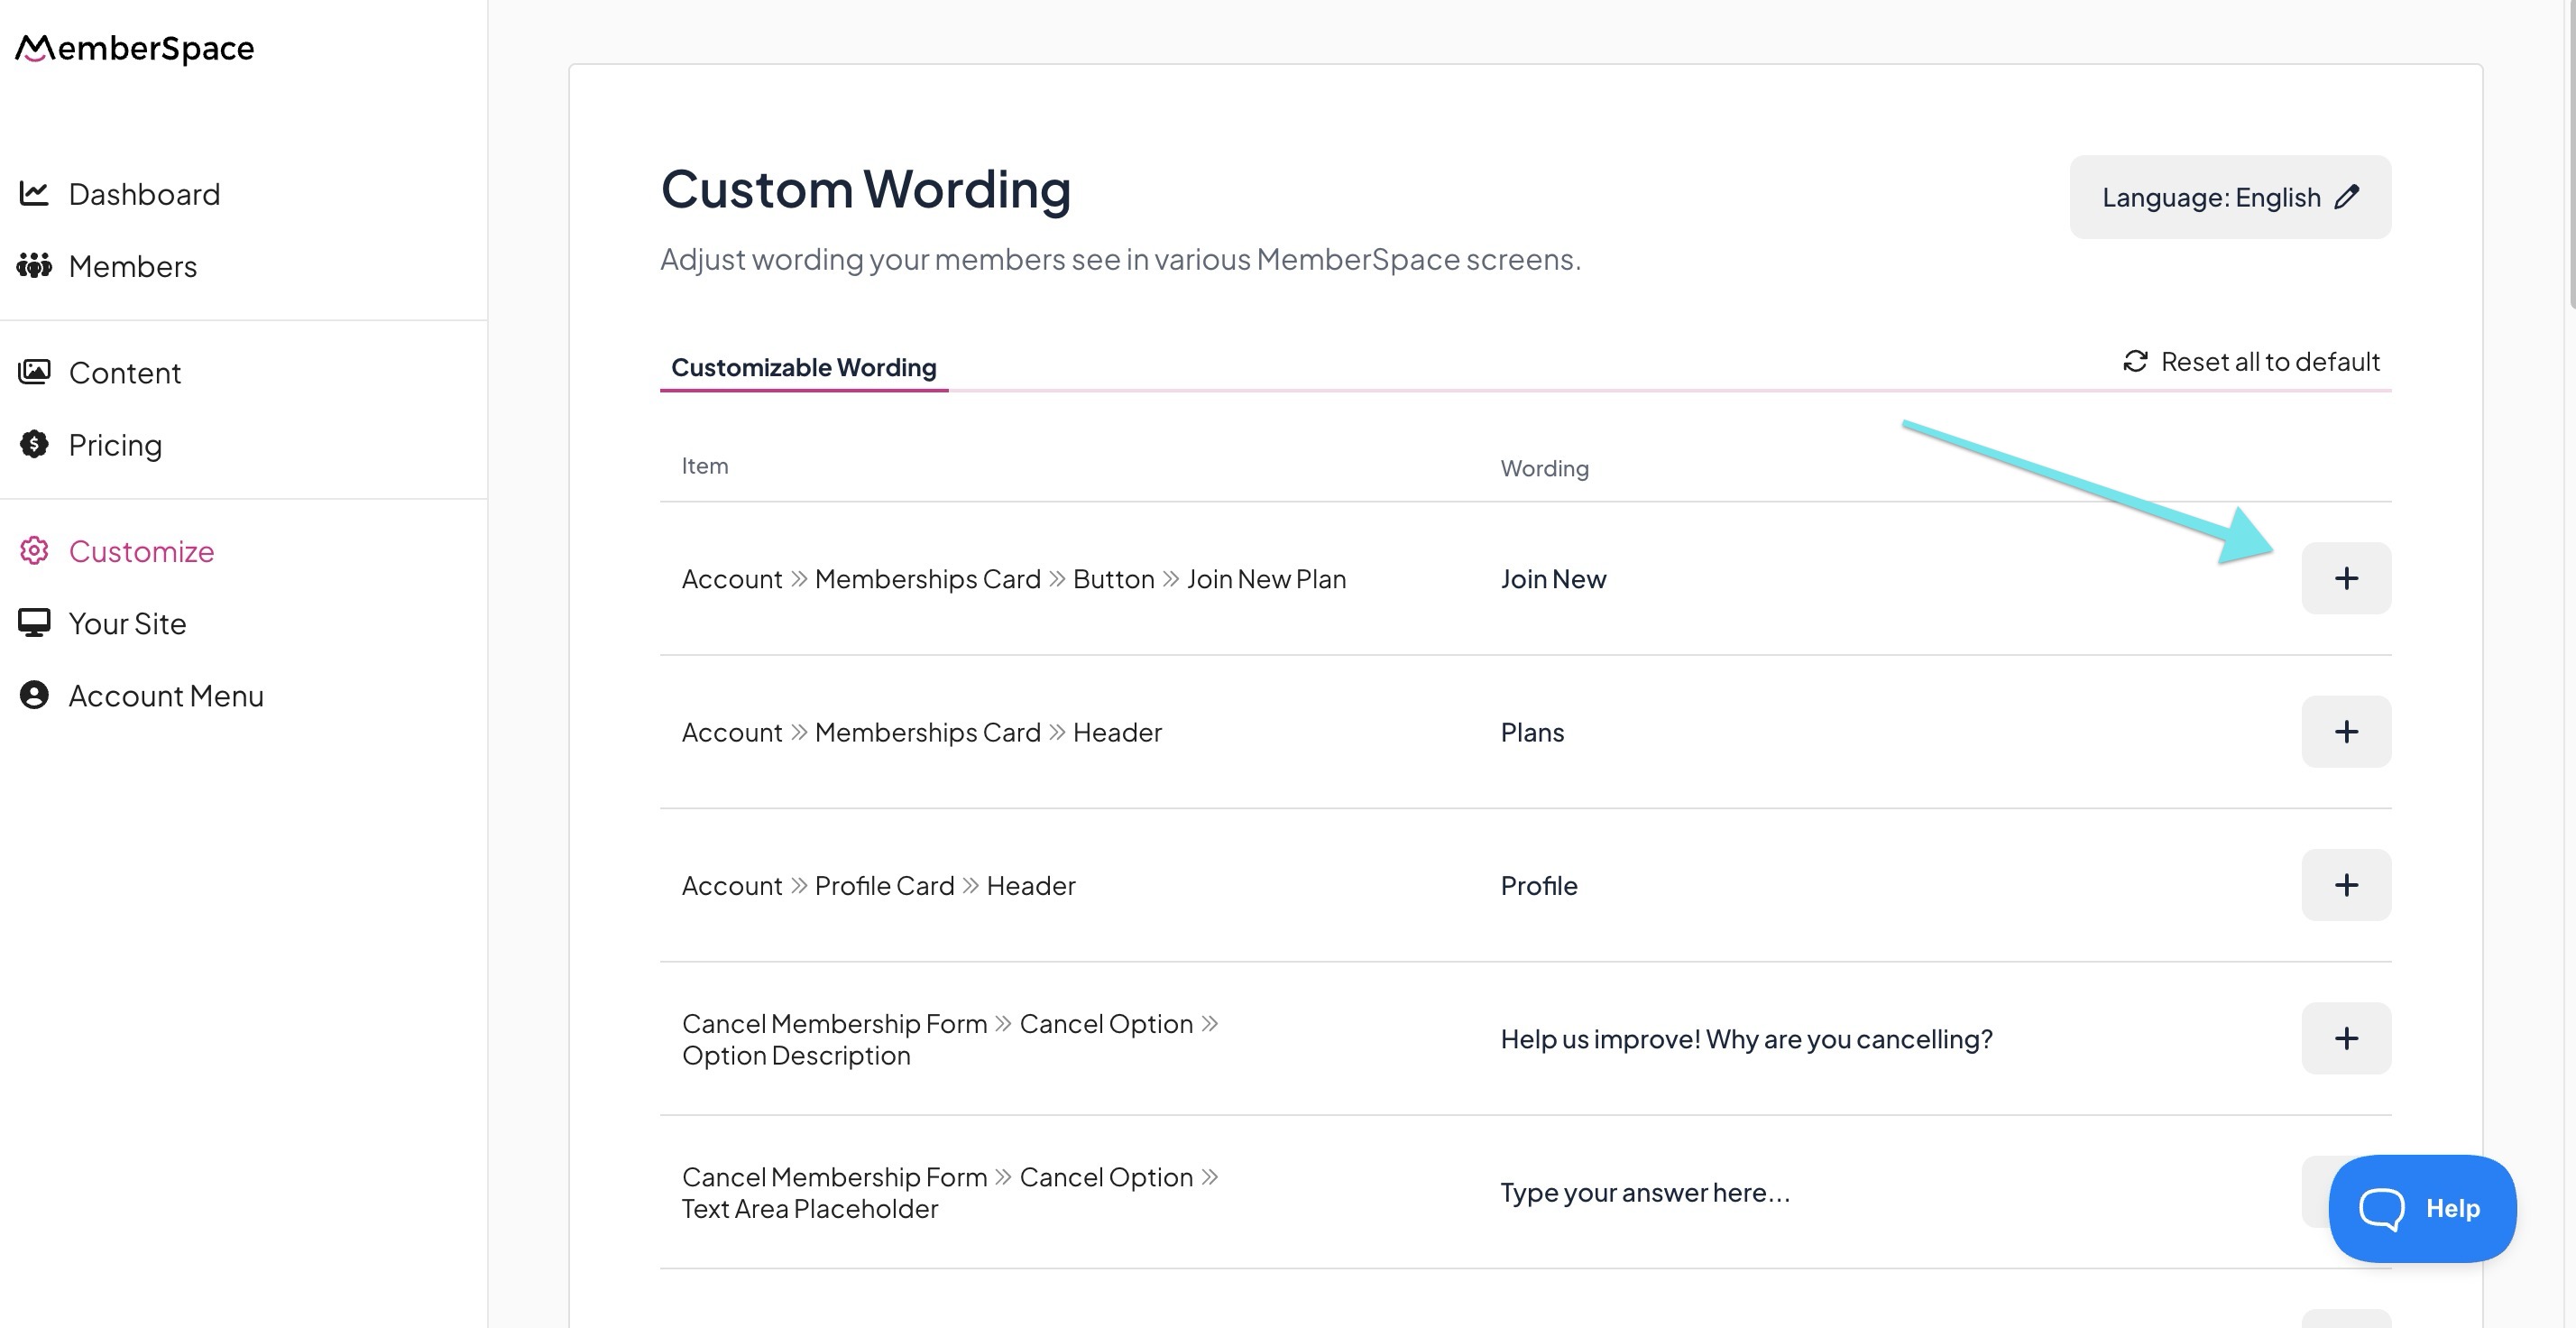Expand the Profile Card Header row plus button
This screenshot has width=2576, height=1328.
[2346, 885]
